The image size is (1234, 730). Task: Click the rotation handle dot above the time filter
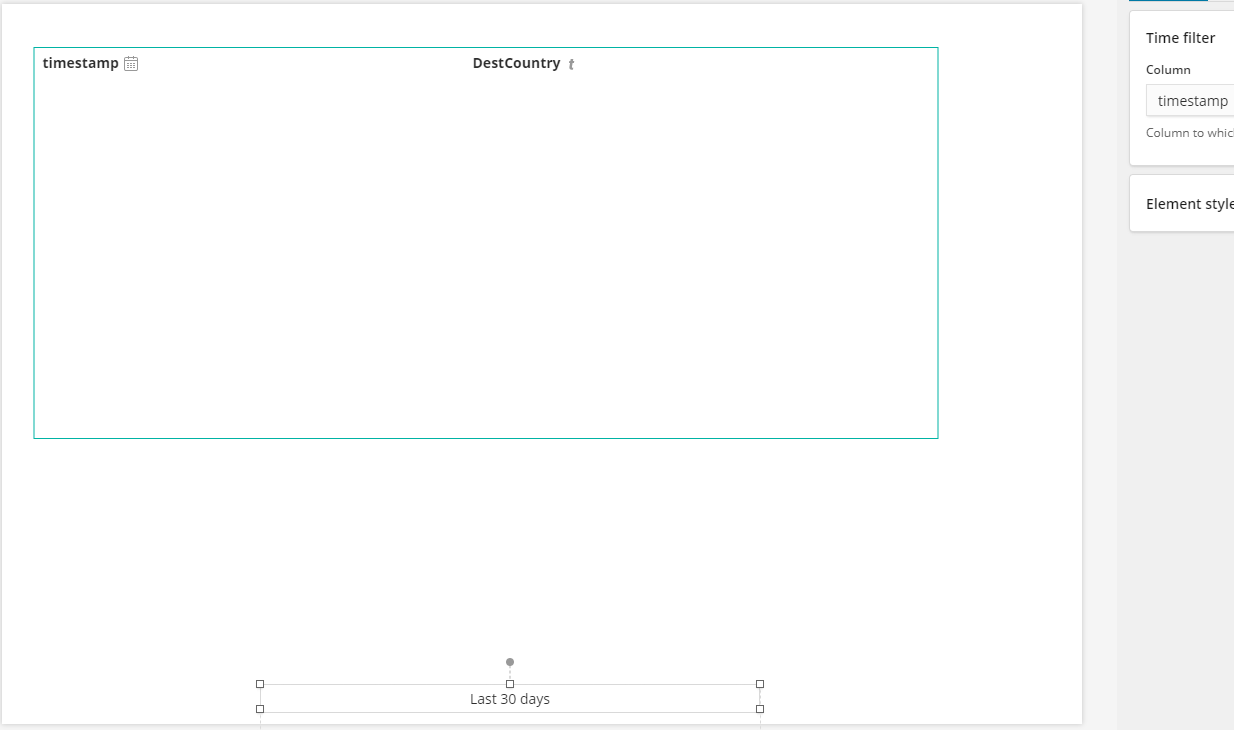pyautogui.click(x=510, y=662)
